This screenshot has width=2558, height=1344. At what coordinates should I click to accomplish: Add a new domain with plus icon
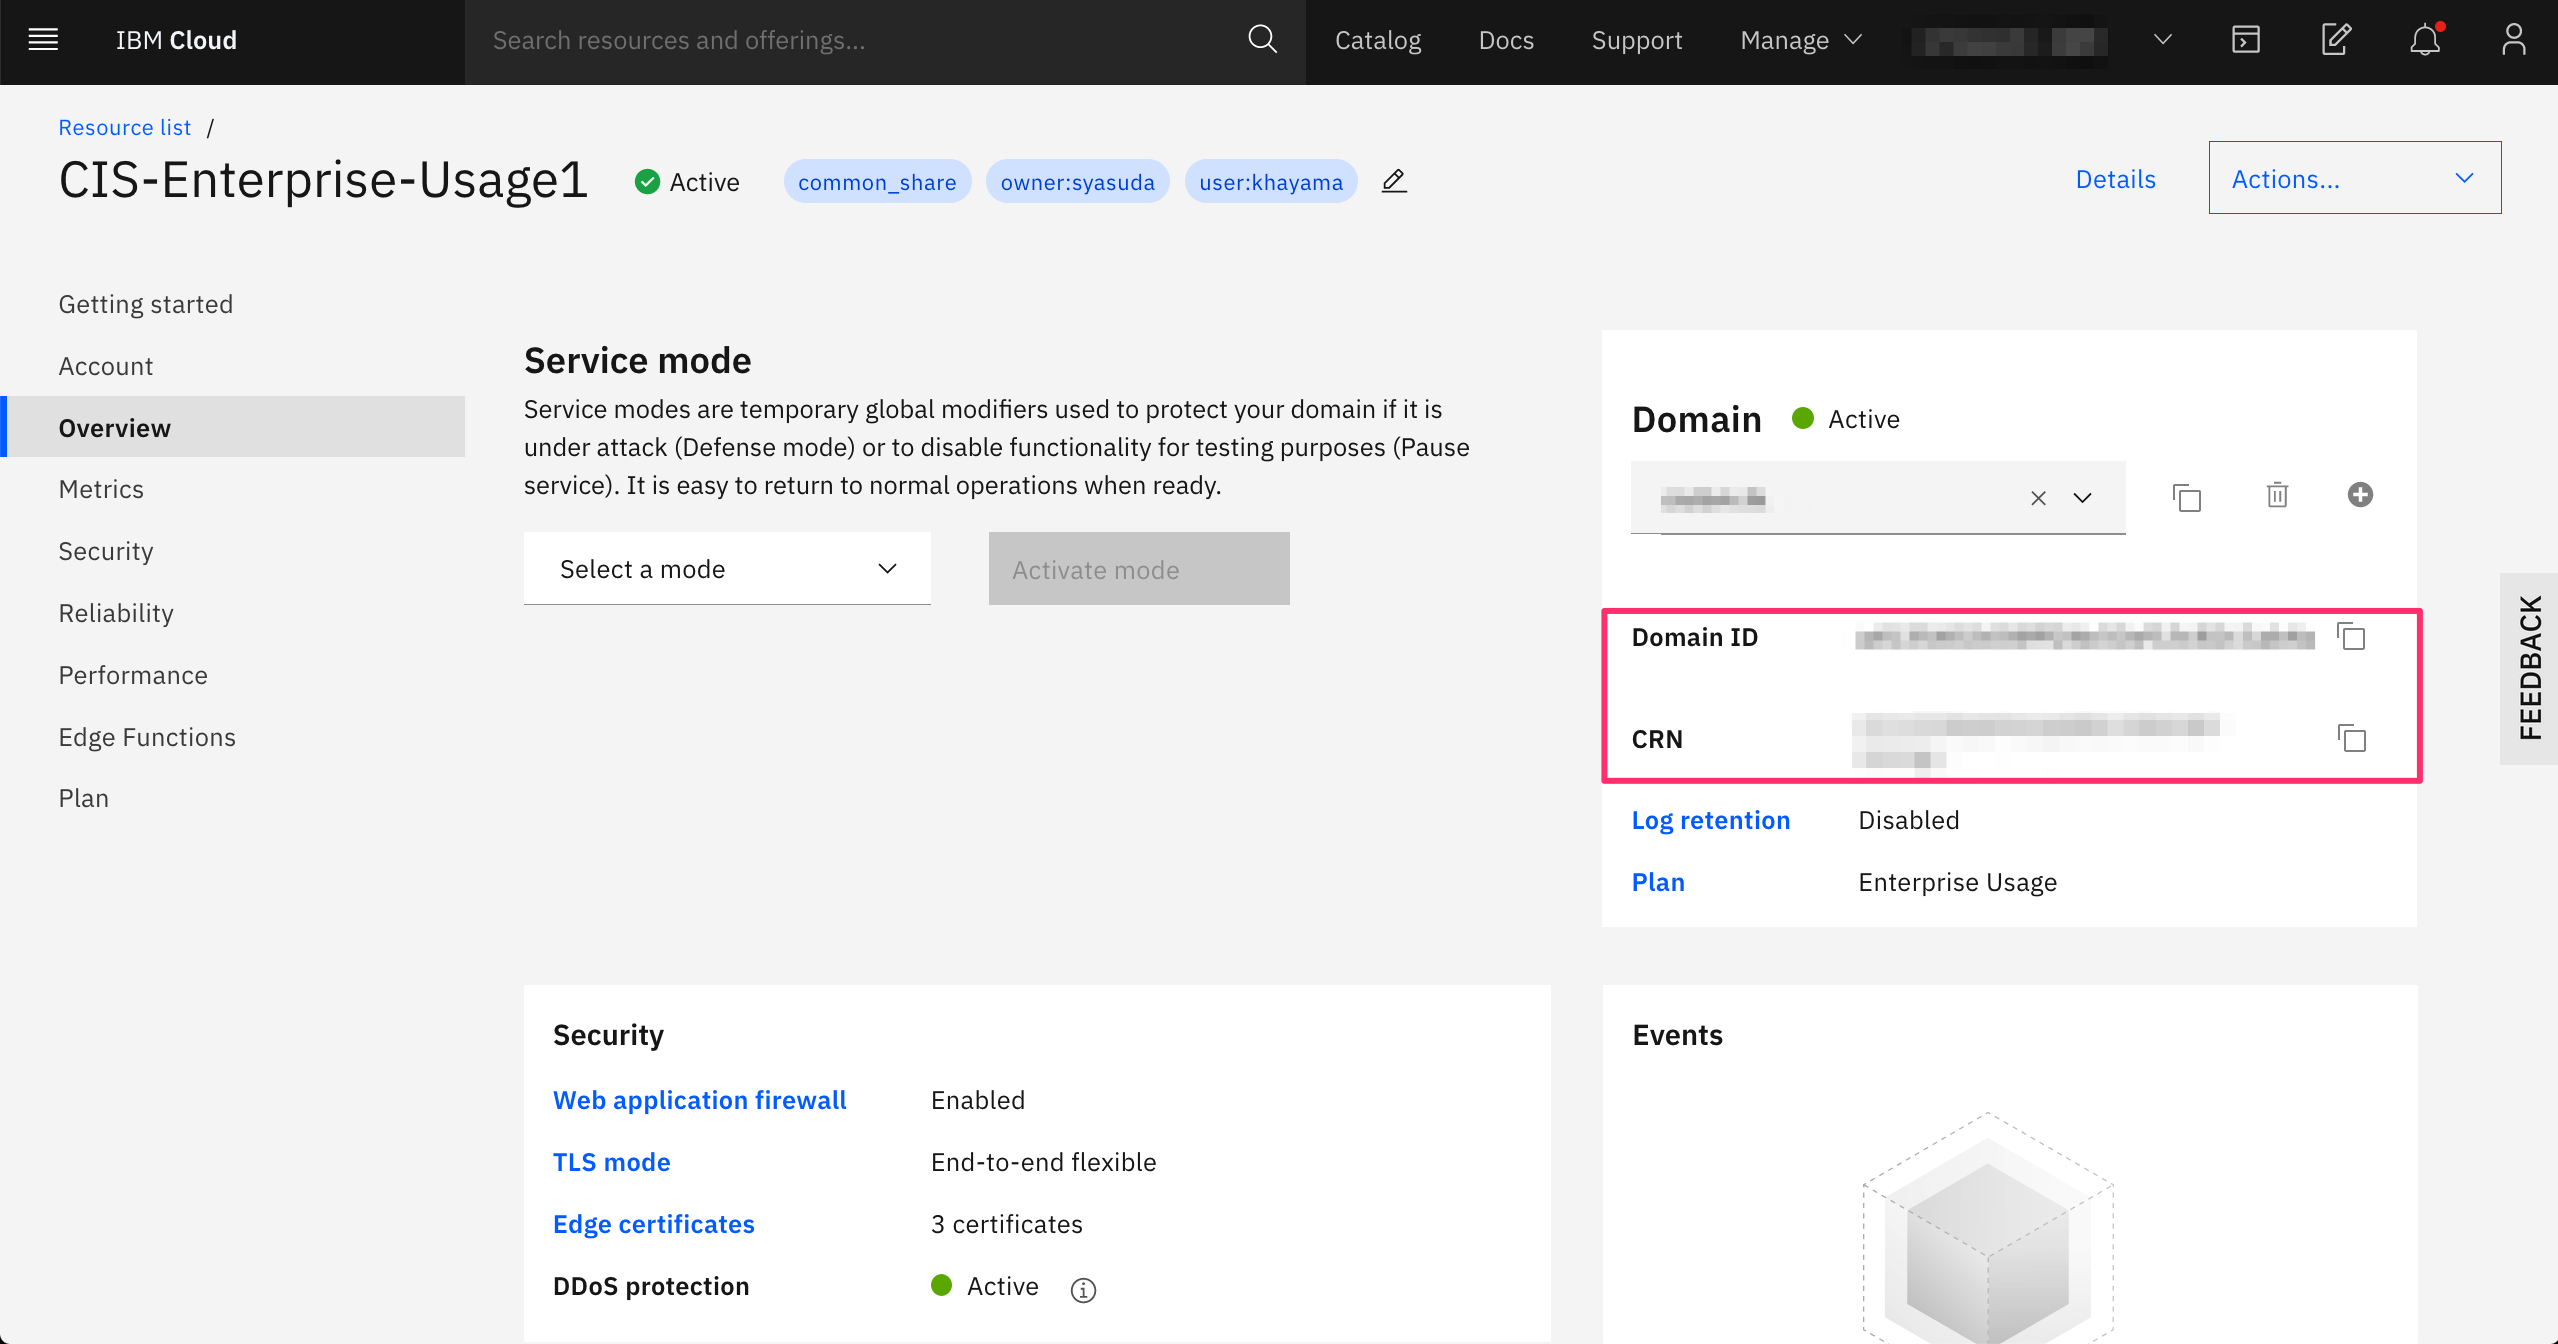point(2360,494)
